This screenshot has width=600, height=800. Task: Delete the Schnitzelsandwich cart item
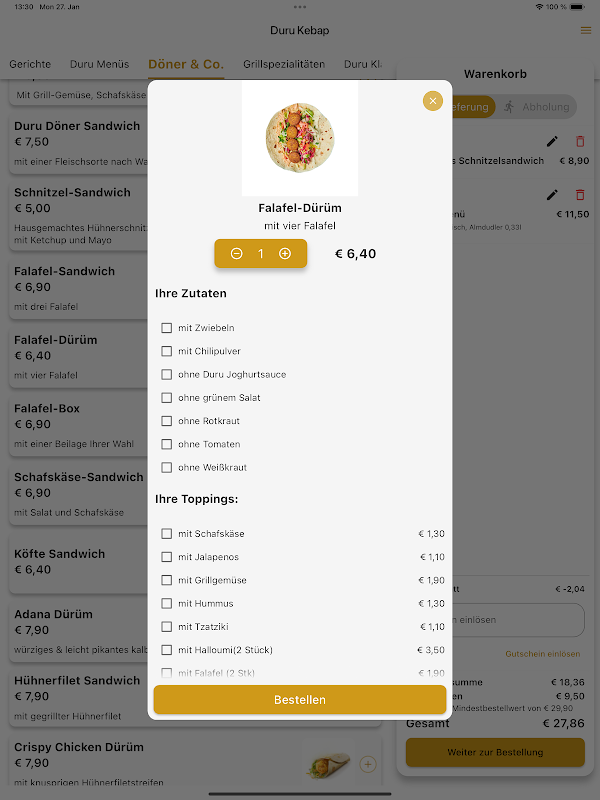pos(580,141)
